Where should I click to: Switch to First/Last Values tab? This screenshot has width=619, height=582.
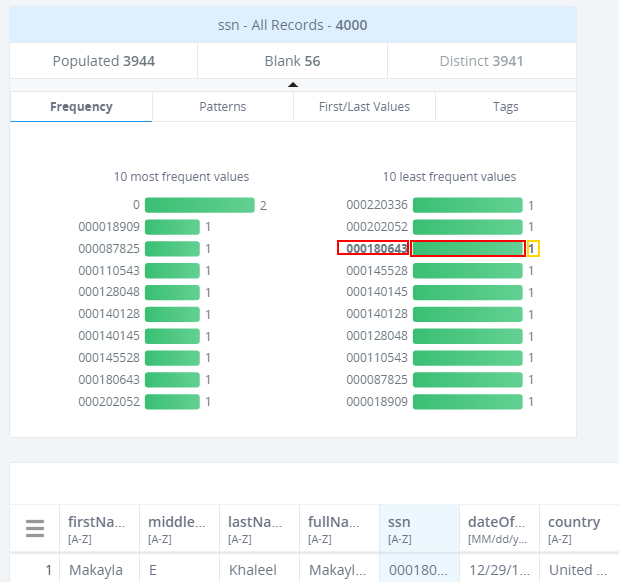(364, 107)
